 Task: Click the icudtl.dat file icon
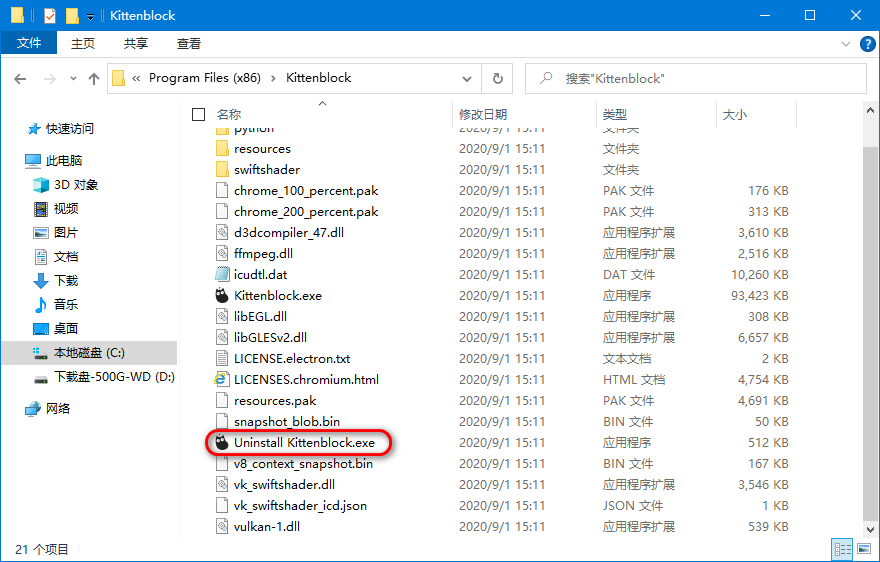(x=222, y=275)
